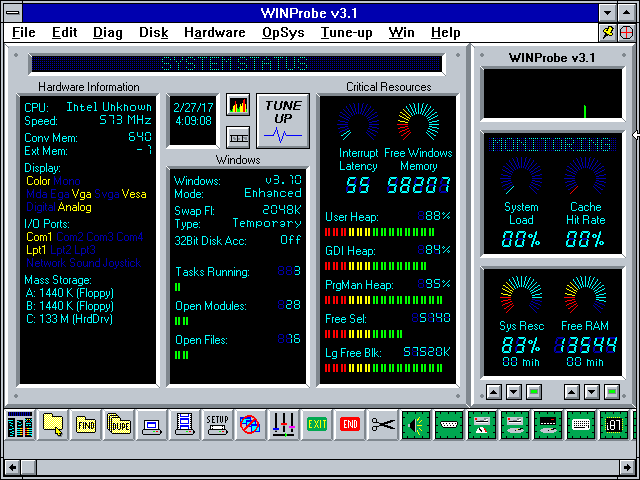Click the horizontal scrollbar right arrow

point(627,467)
